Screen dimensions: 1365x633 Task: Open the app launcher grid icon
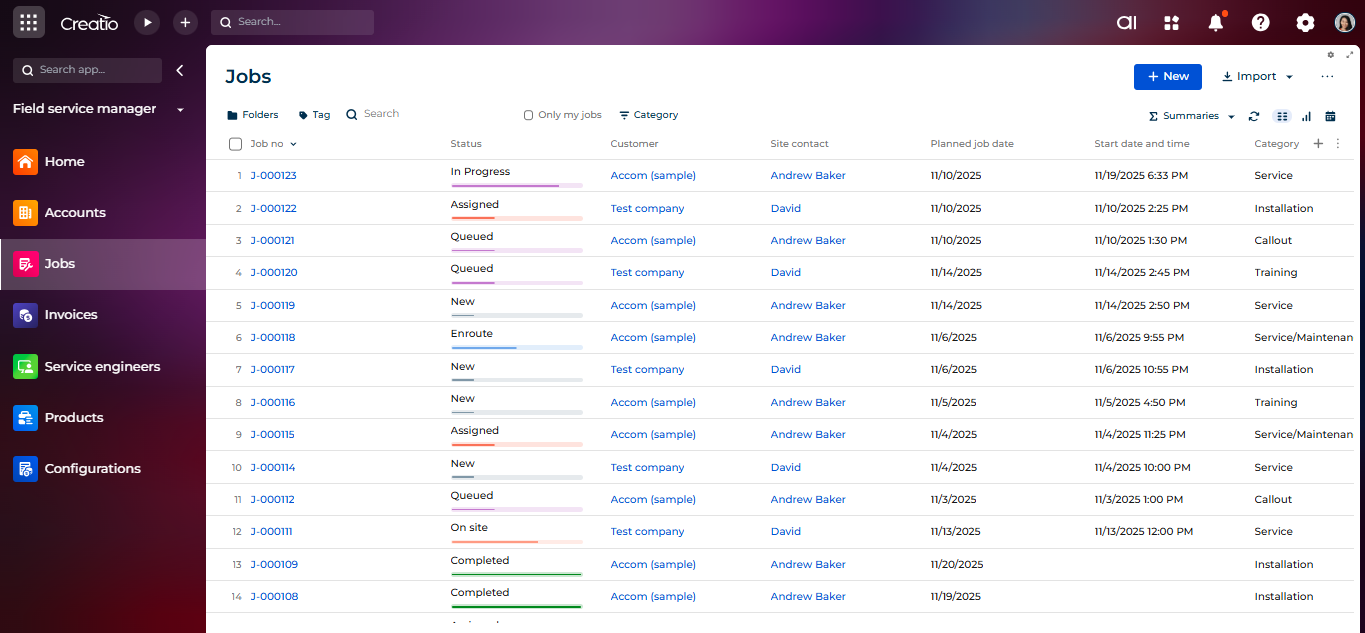point(28,22)
